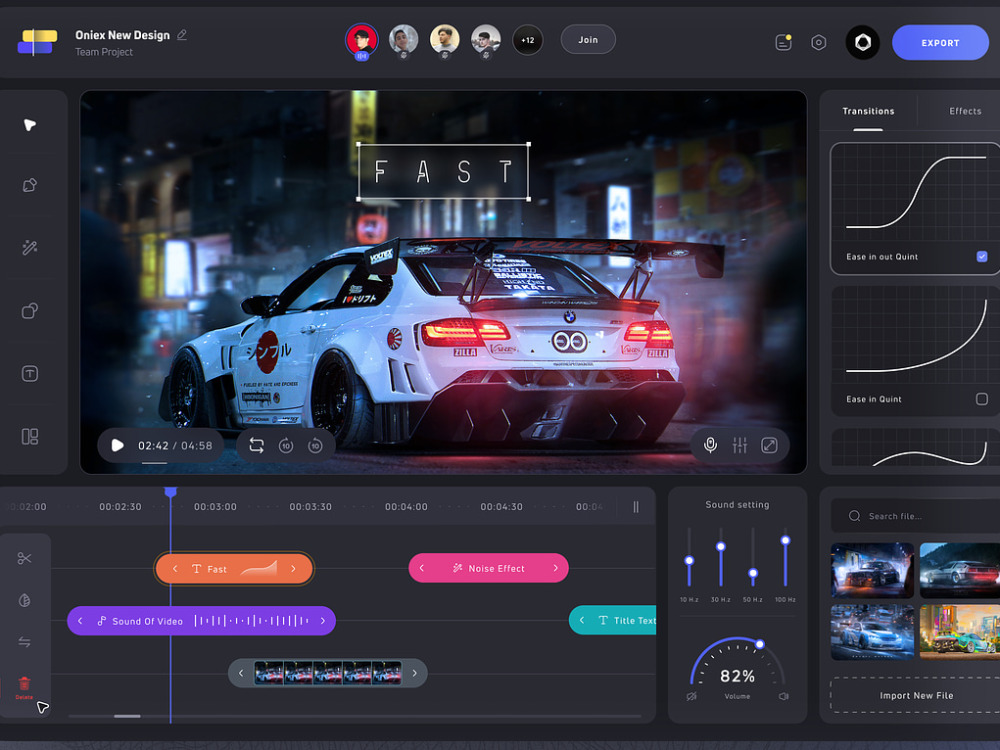
Task: Click the Search file input field
Action: pyautogui.click(x=916, y=516)
